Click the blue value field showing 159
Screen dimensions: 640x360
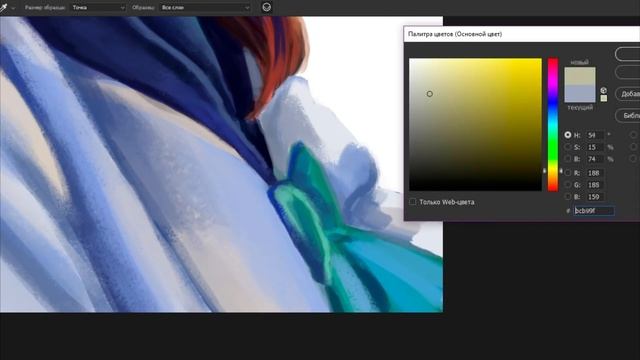coord(595,197)
